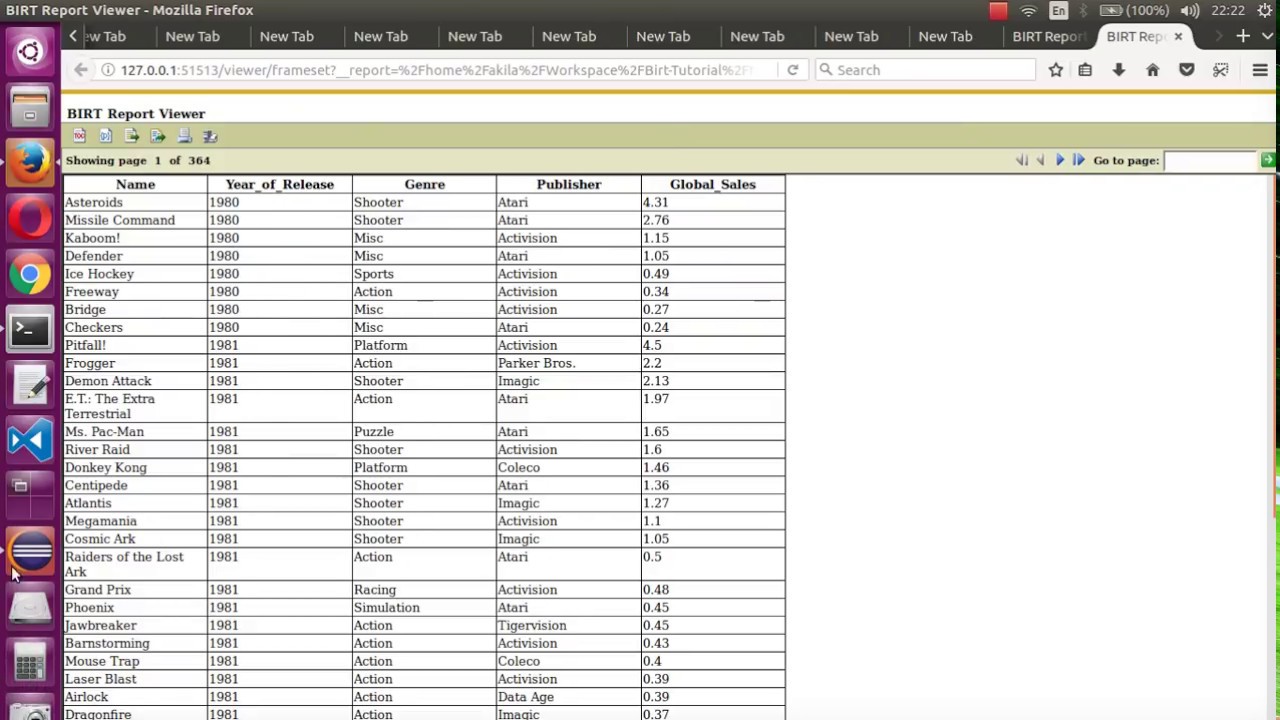Close the active BIRT Report tab

point(1178,36)
